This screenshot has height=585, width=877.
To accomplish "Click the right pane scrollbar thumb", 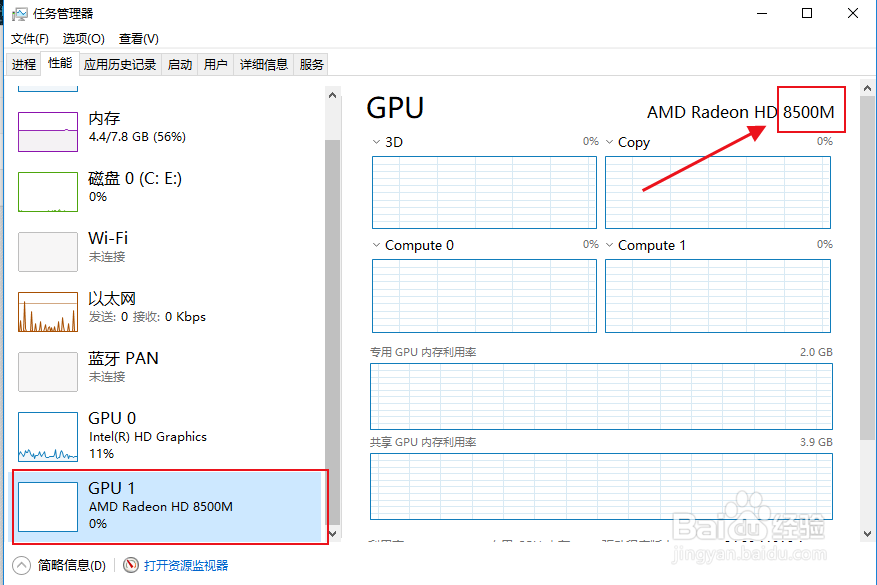I will tap(867, 268).
